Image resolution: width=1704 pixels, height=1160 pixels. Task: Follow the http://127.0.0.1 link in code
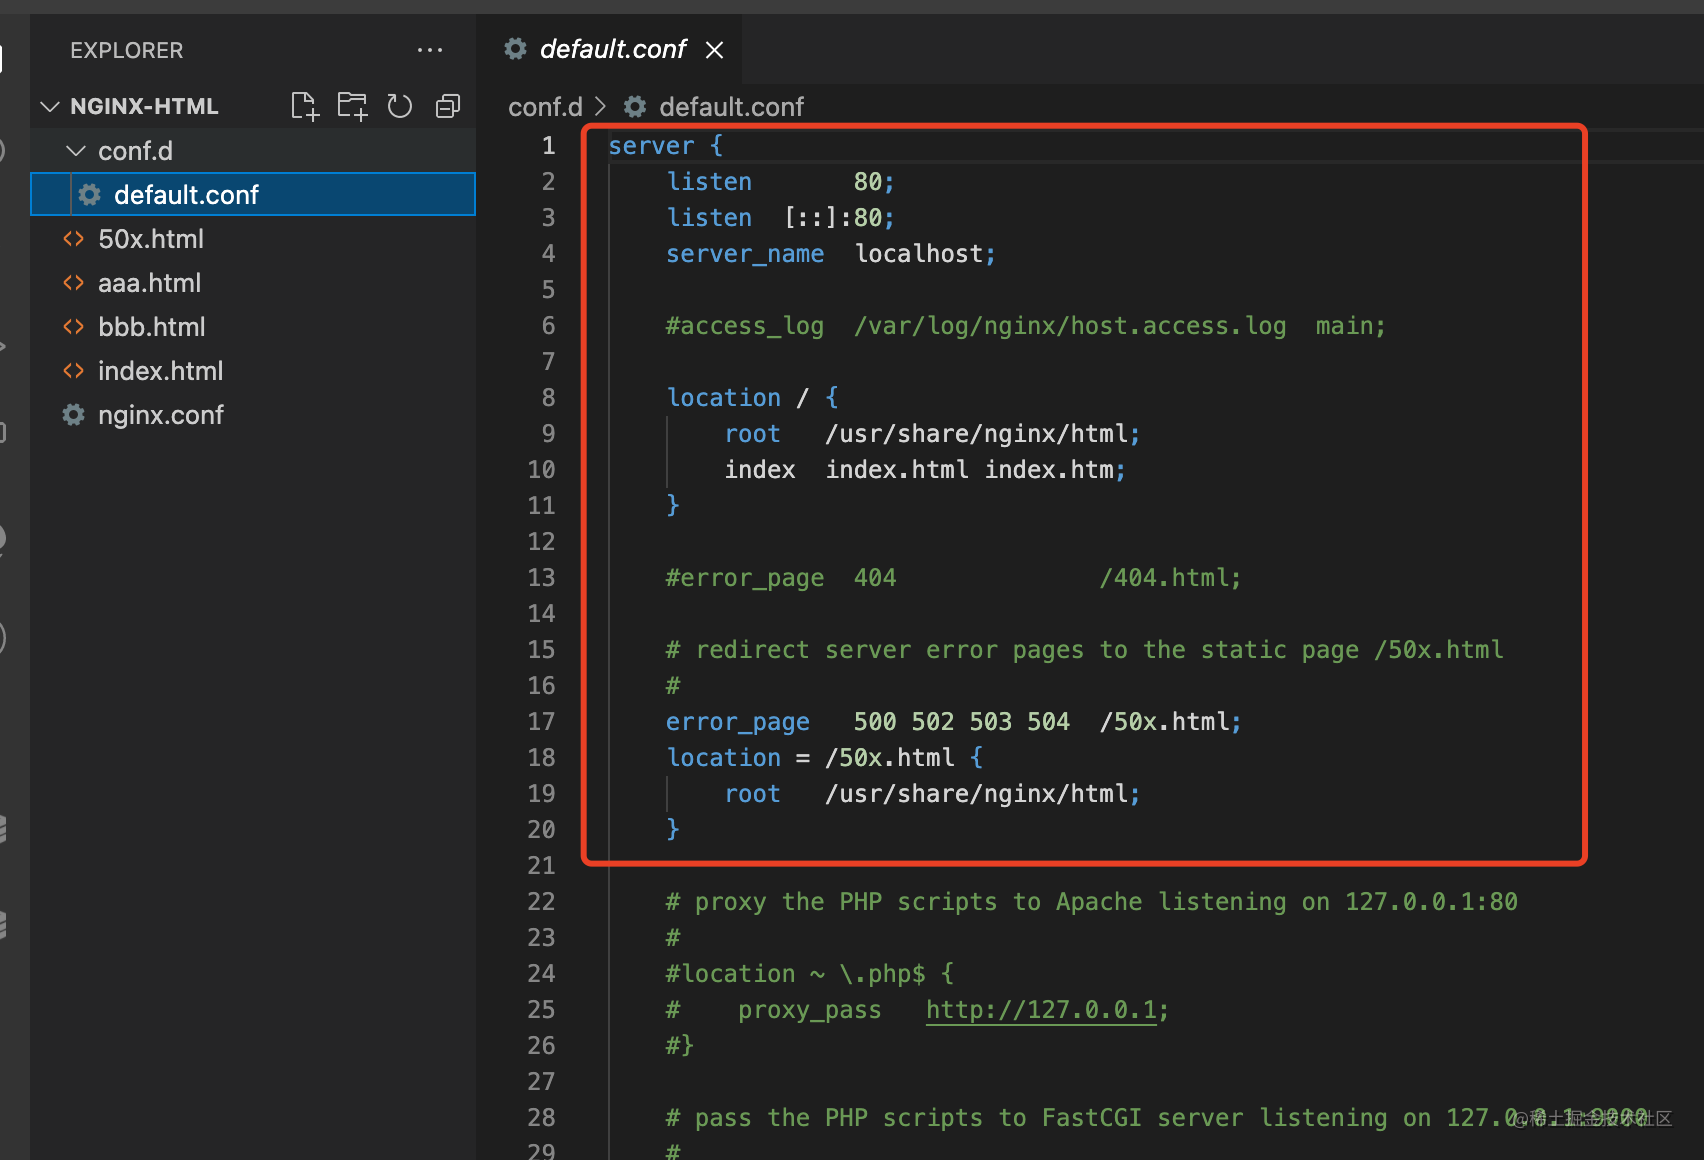click(1041, 1010)
